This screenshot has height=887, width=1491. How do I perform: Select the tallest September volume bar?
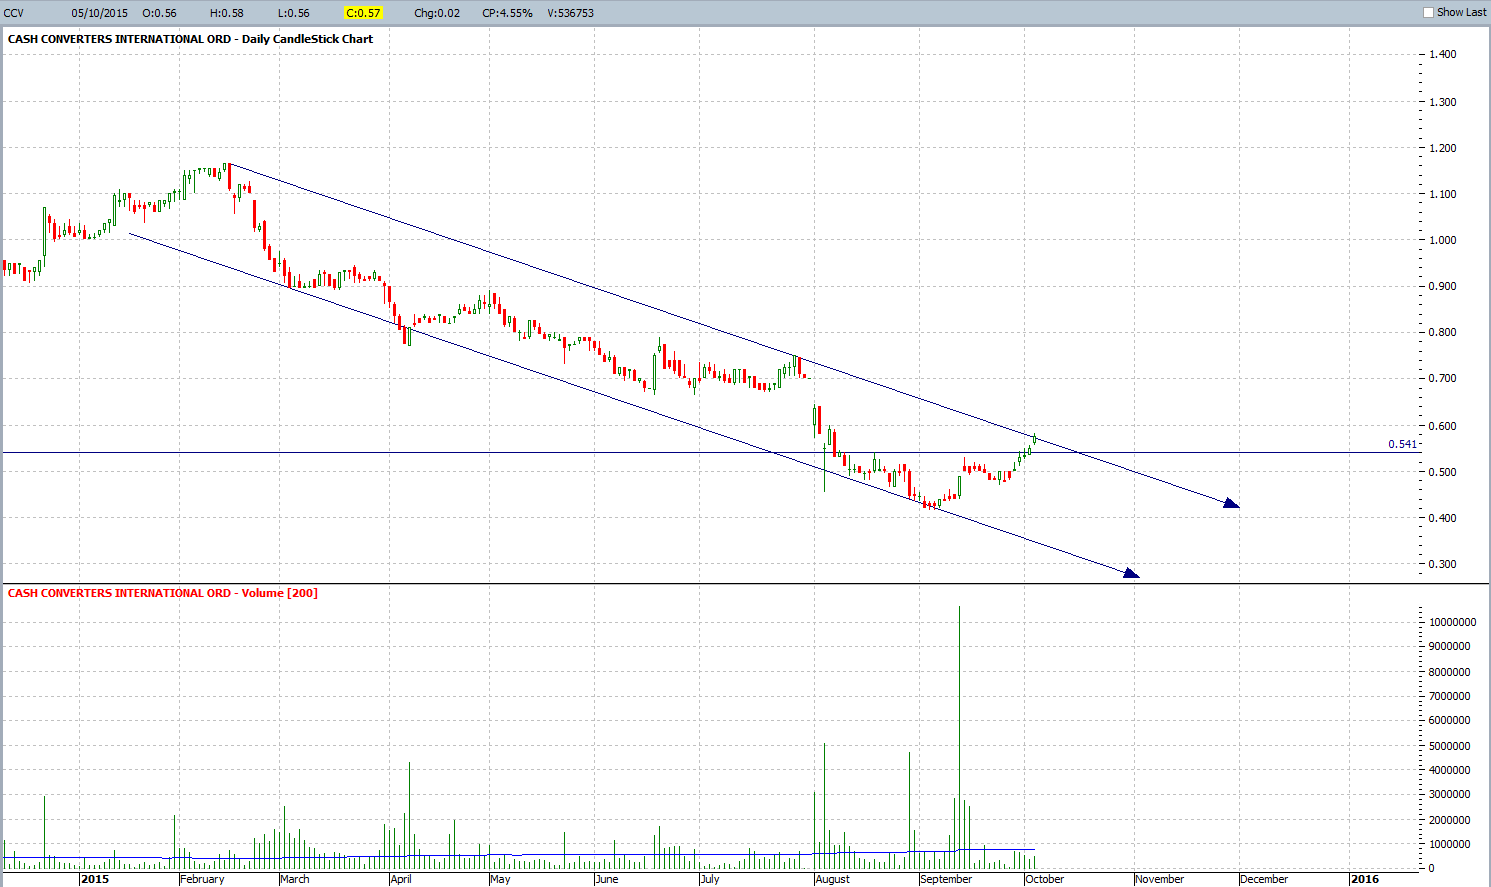point(959,737)
